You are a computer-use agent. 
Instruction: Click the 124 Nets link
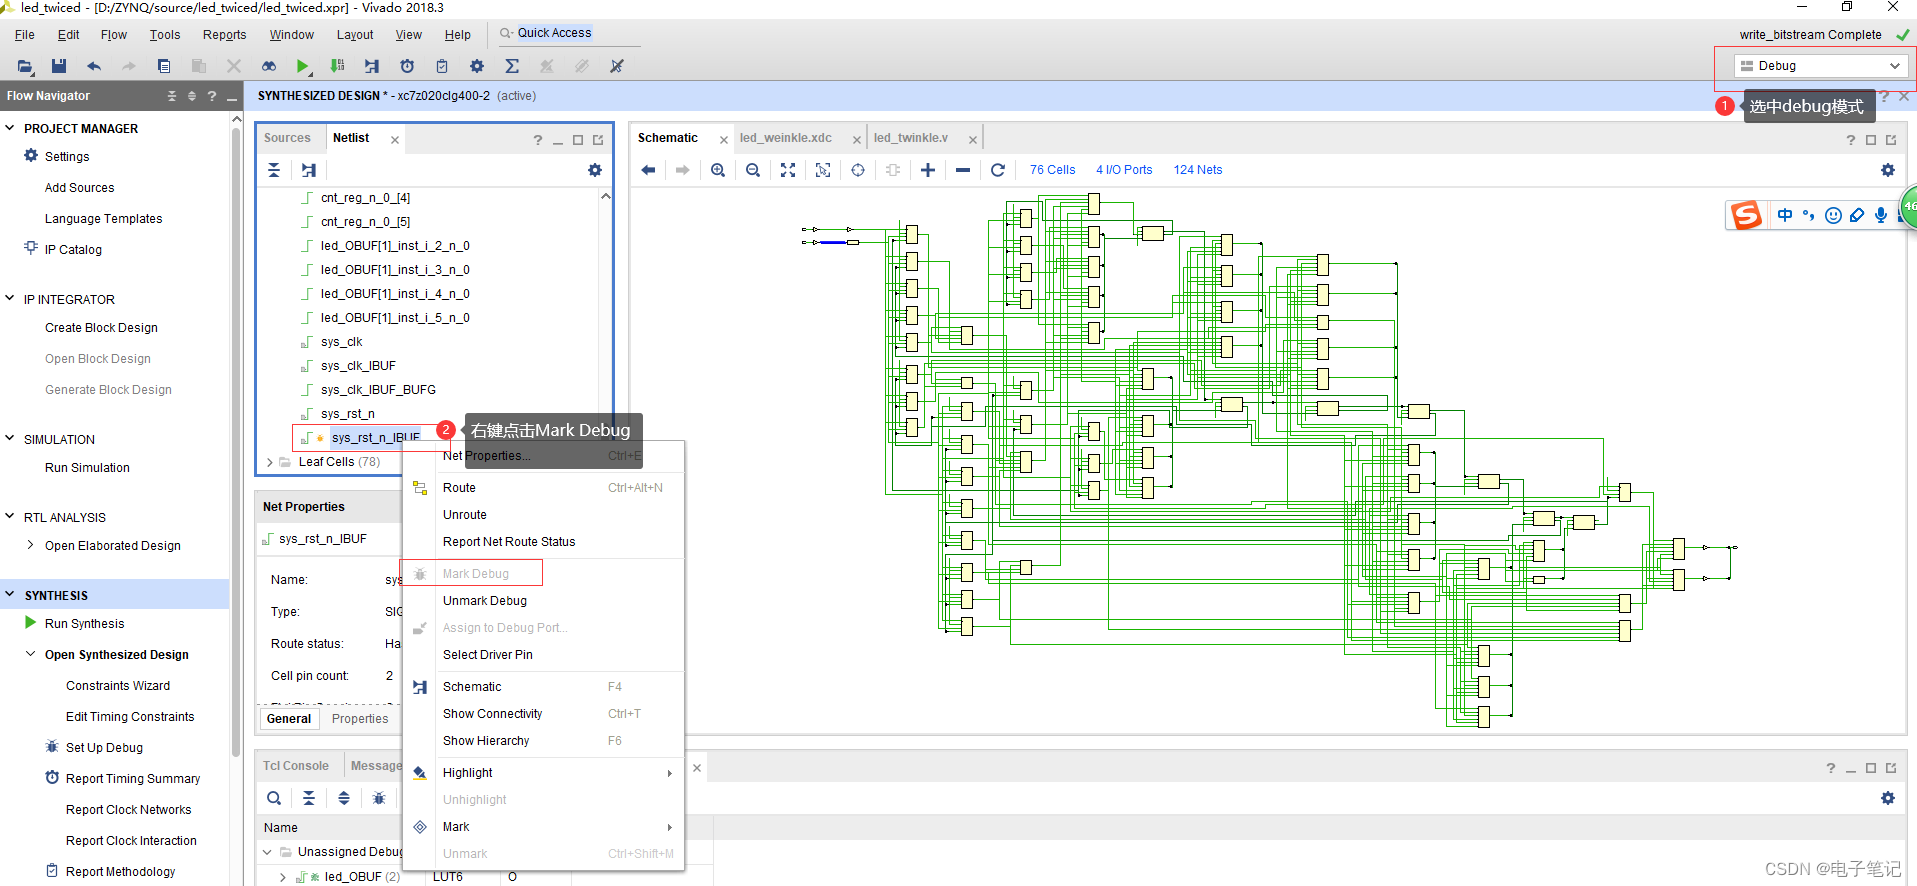pos(1198,170)
